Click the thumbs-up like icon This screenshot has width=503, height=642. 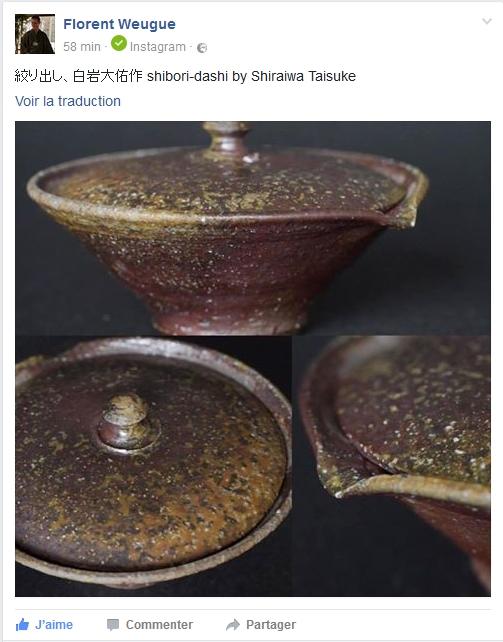pyautogui.click(x=22, y=625)
